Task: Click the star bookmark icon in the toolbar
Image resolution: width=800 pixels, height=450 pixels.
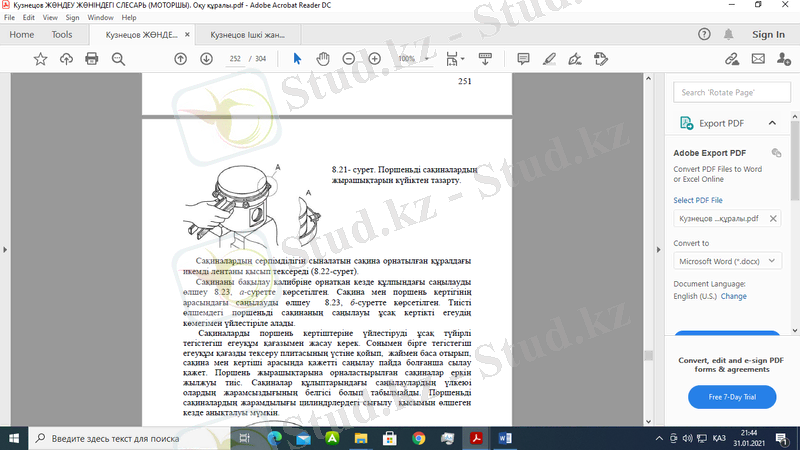Action: tap(40, 59)
